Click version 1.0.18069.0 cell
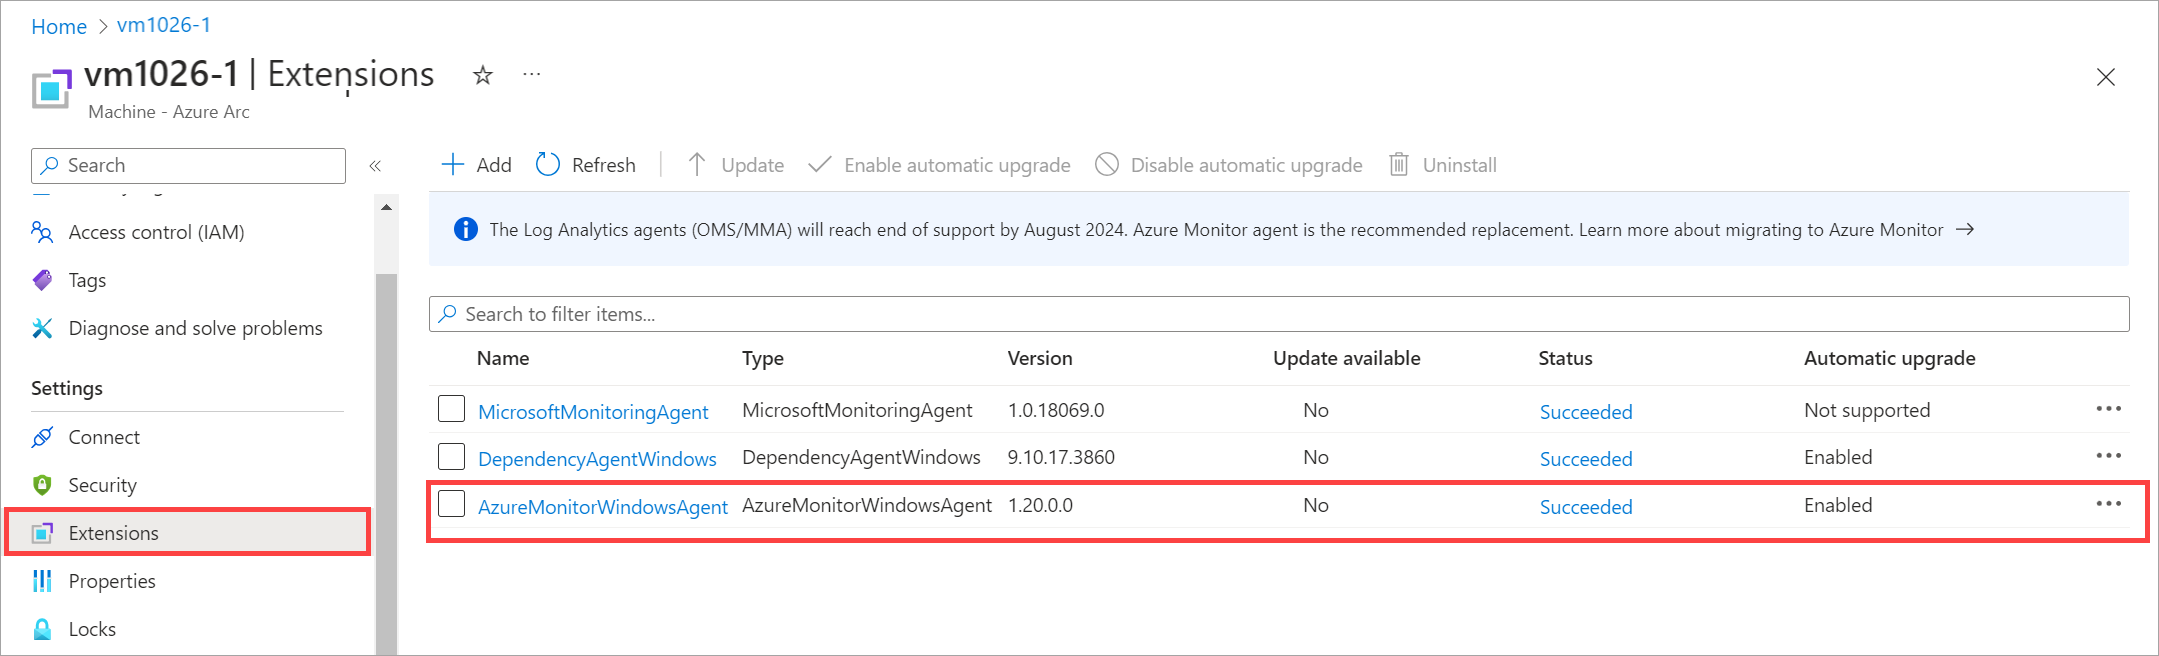The width and height of the screenshot is (2159, 656). click(1056, 410)
